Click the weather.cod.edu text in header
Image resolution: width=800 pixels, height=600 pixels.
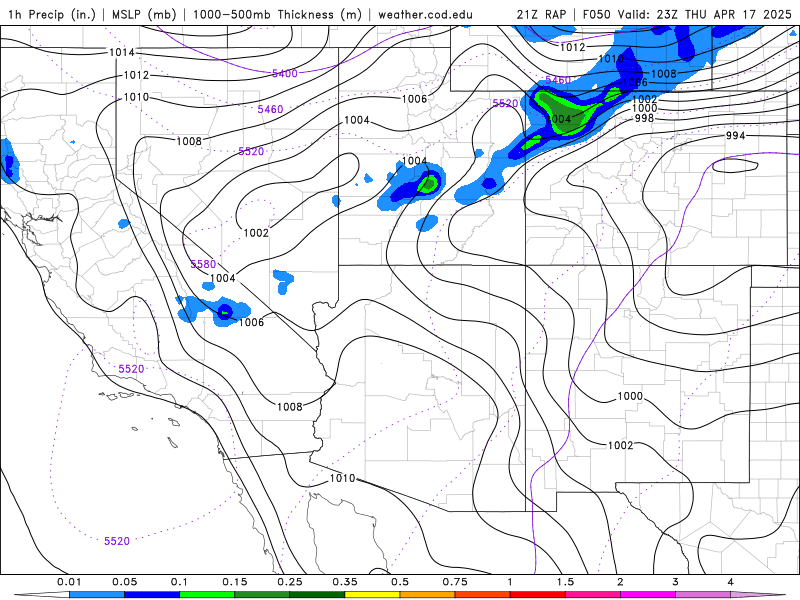(x=425, y=14)
